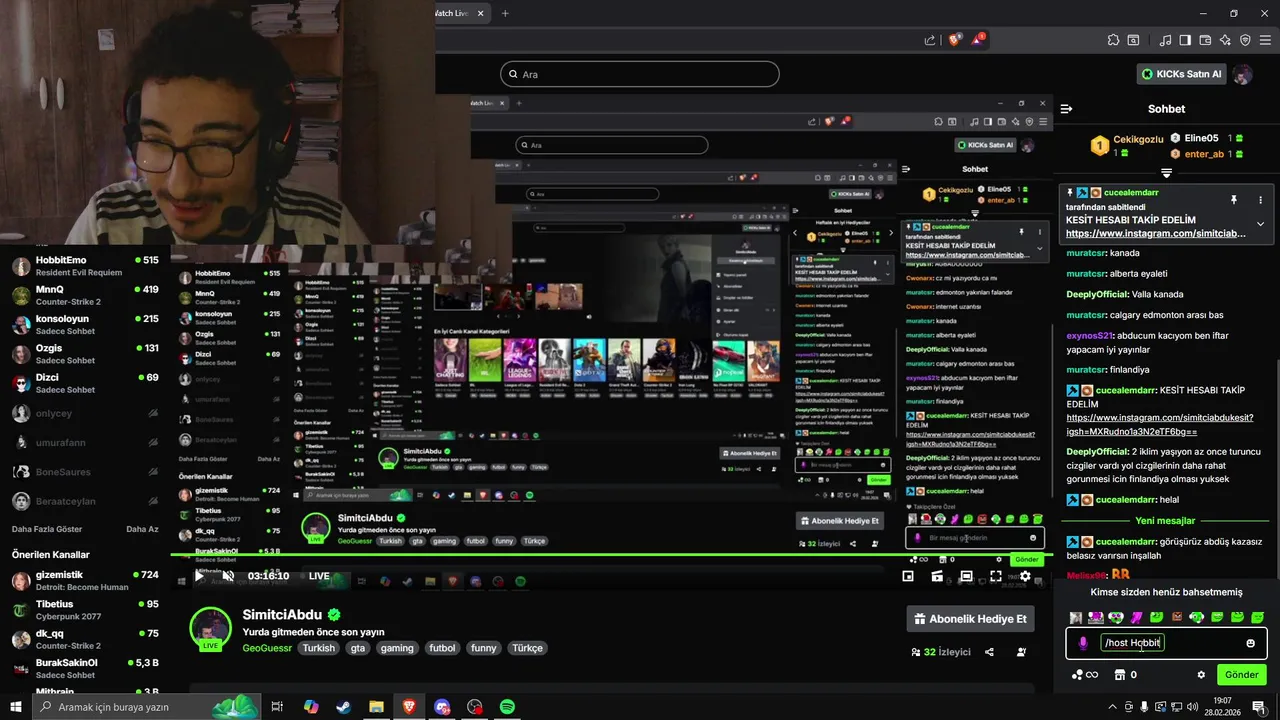
Task: Select the gaming tag
Action: point(397,648)
